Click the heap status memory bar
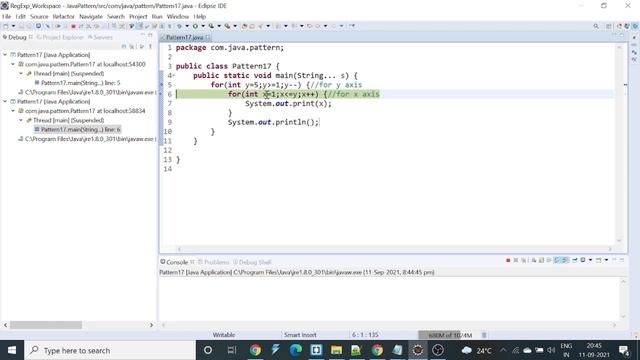This screenshot has height=360, width=640. [449, 335]
